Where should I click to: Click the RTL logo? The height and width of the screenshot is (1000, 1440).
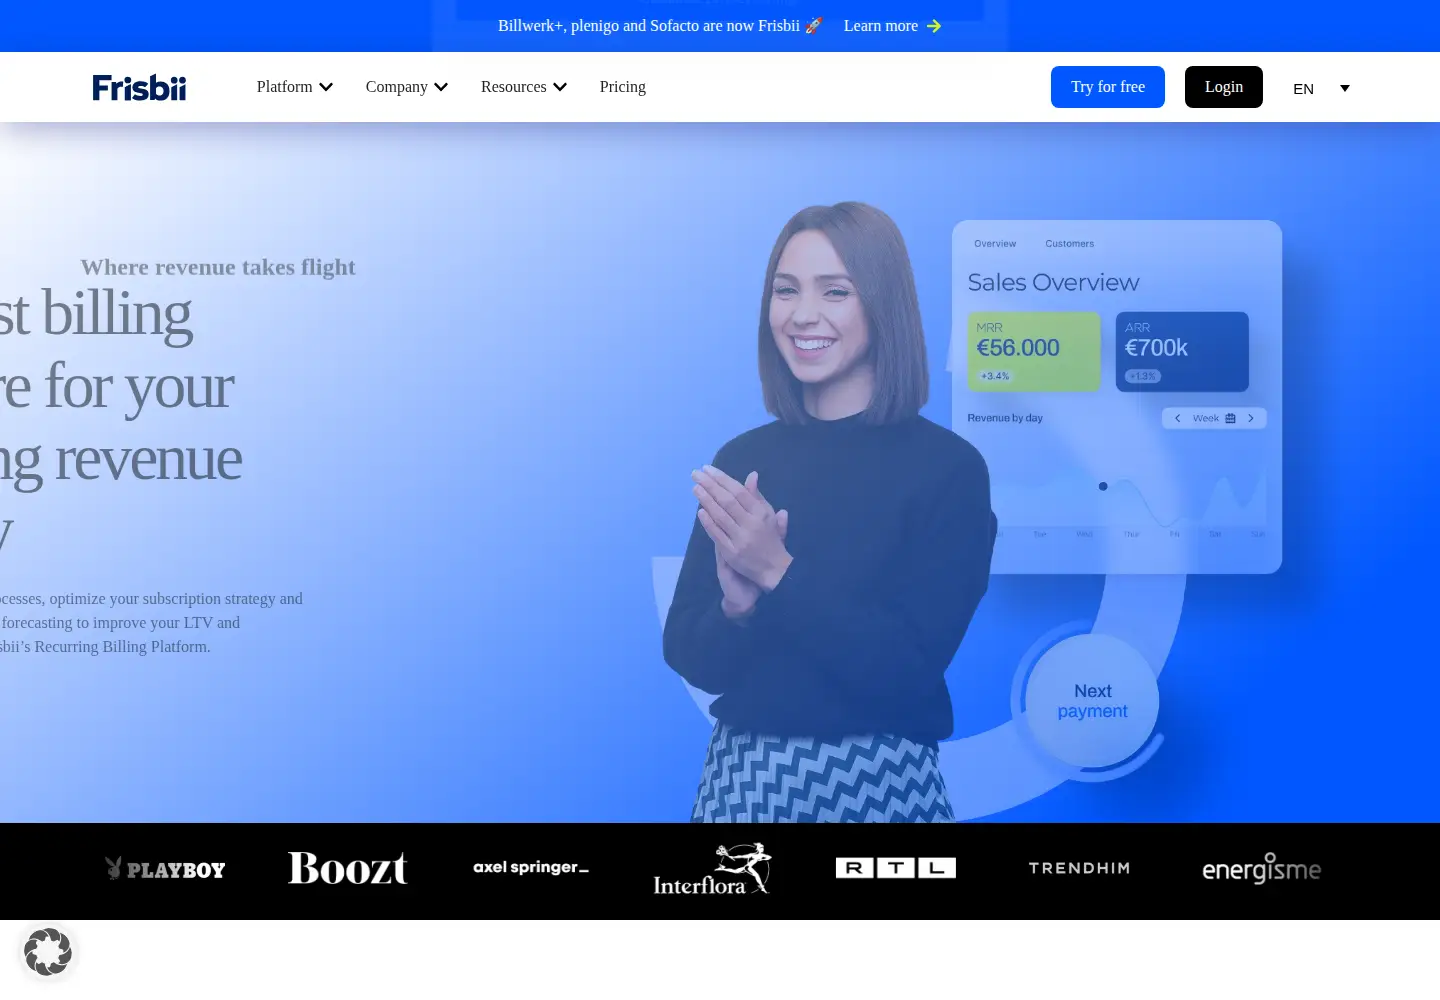pos(896,868)
